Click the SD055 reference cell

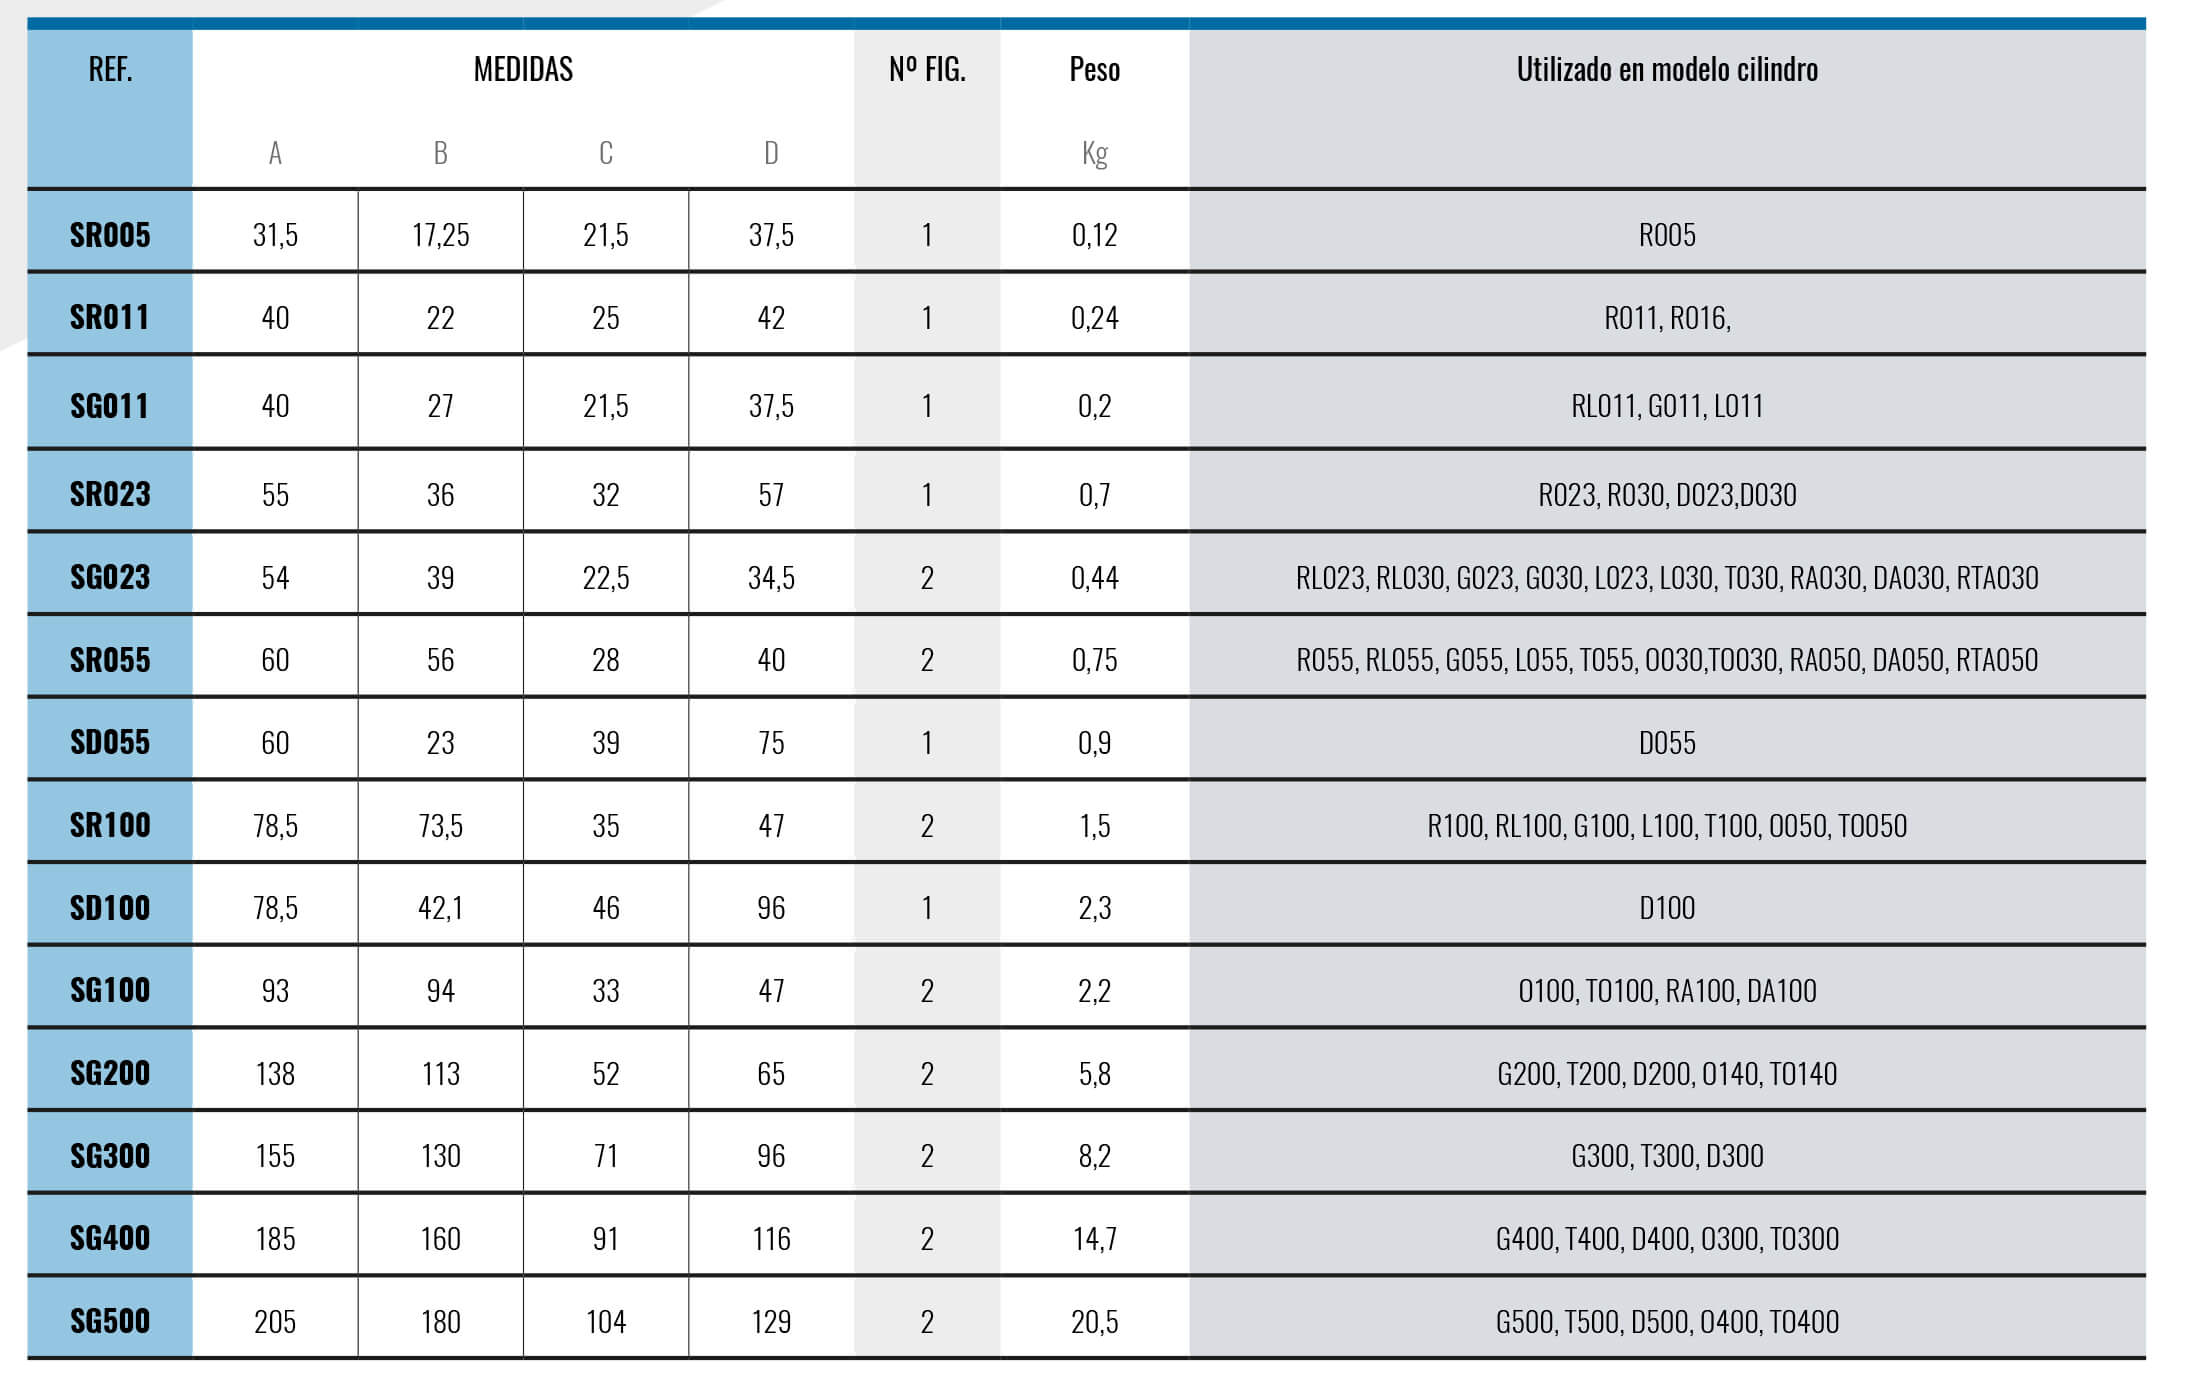[110, 742]
